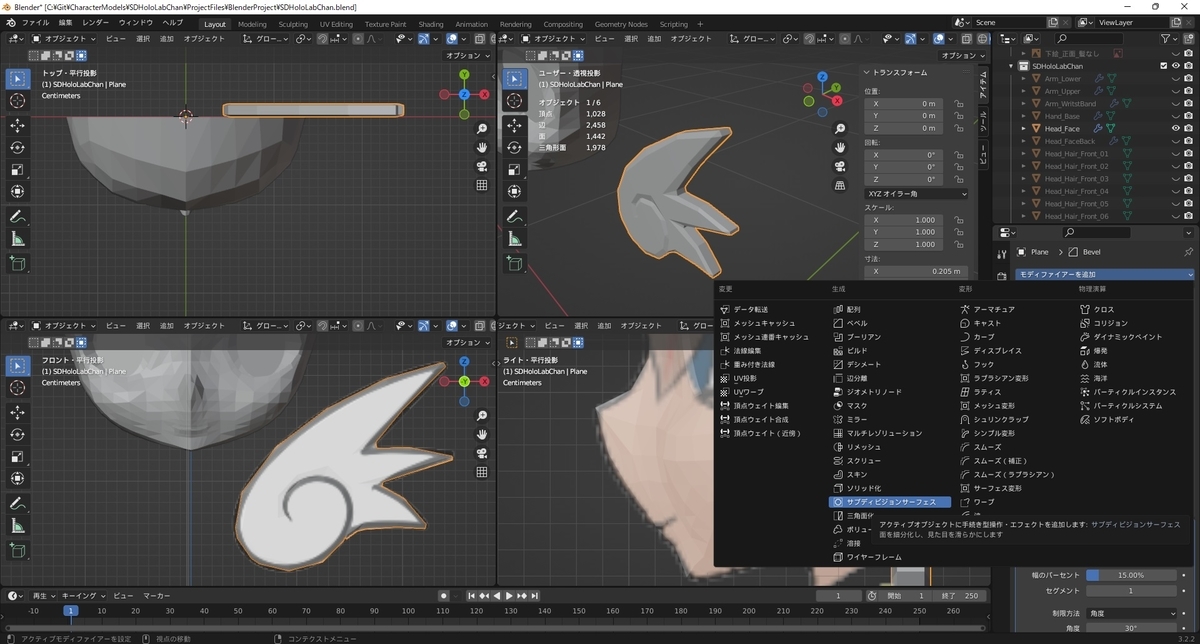This screenshot has height=644, width=1200.
Task: Expand the Add Modifier dropdown
Action: pos(1105,274)
